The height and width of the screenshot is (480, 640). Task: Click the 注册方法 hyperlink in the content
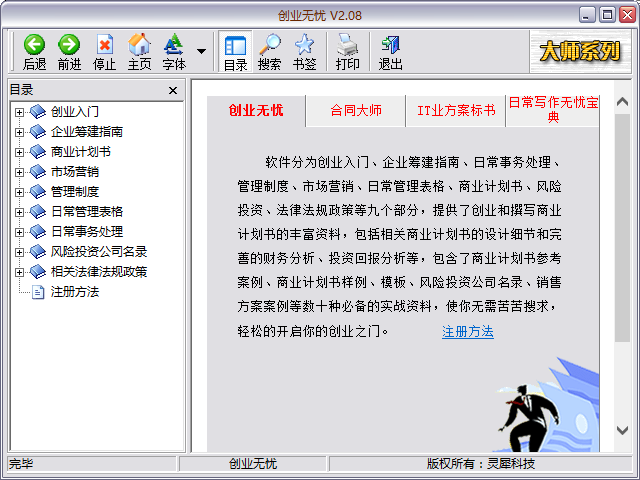click(x=467, y=331)
